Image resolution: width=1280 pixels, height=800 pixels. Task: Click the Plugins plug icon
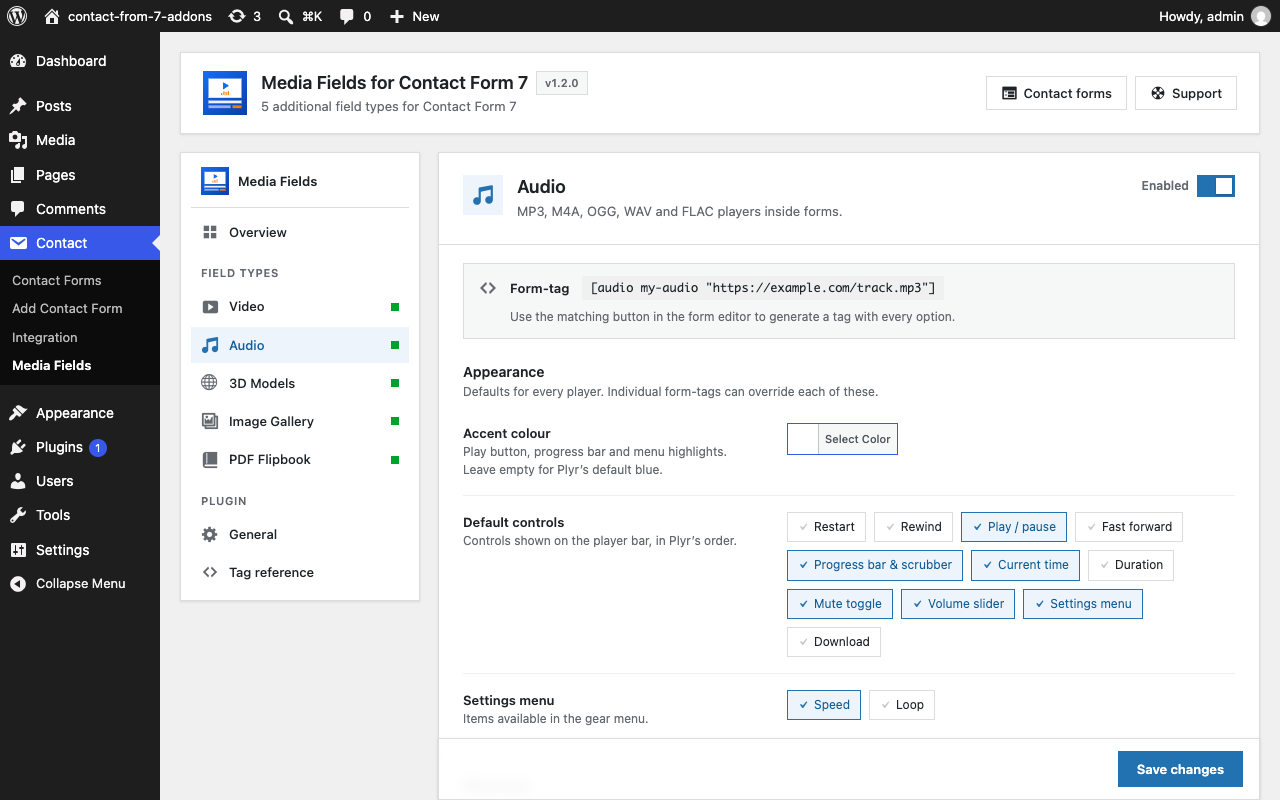coord(18,447)
